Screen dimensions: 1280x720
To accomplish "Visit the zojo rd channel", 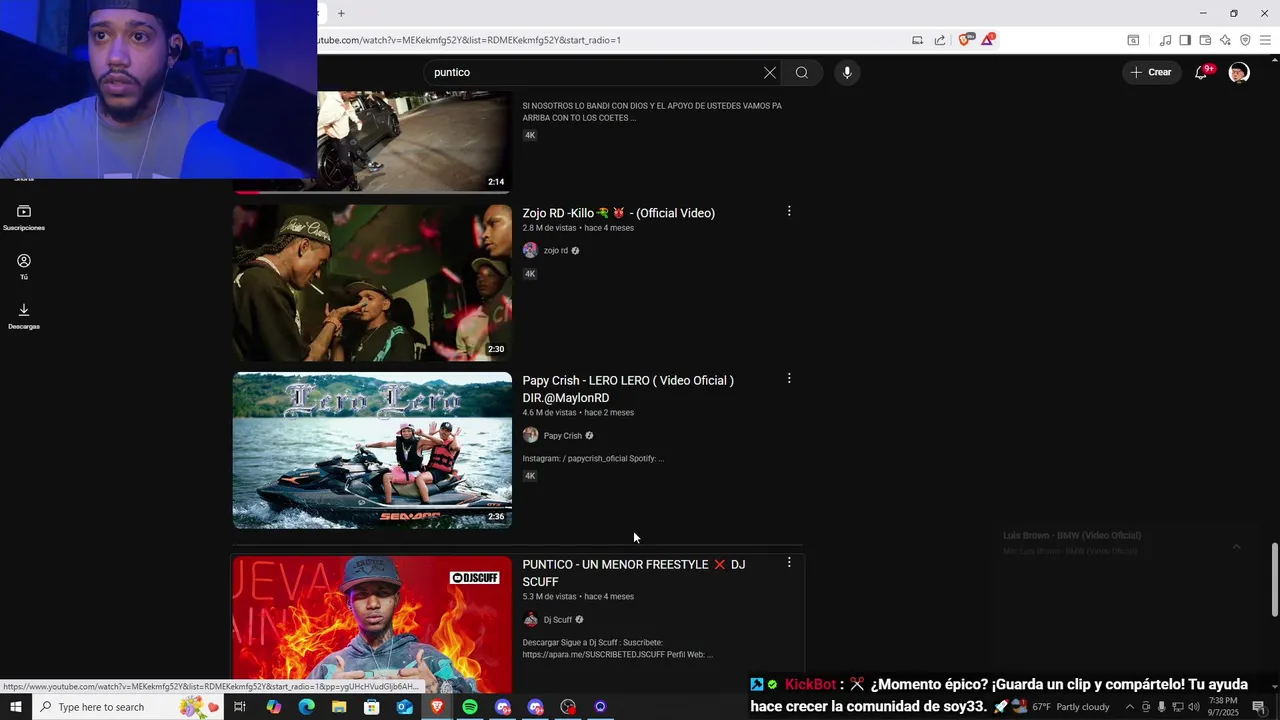I will [556, 251].
